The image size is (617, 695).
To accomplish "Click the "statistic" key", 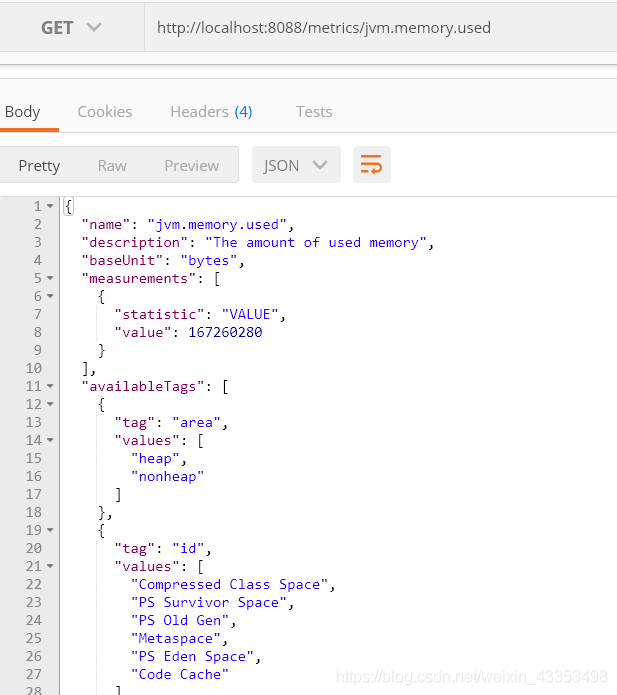I will (x=159, y=314).
